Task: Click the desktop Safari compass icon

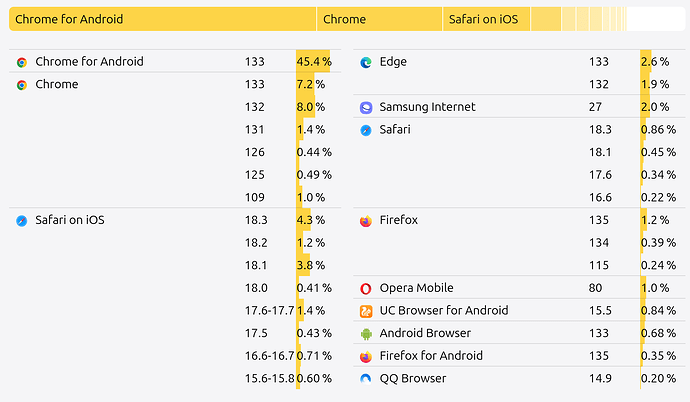Action: coord(366,130)
